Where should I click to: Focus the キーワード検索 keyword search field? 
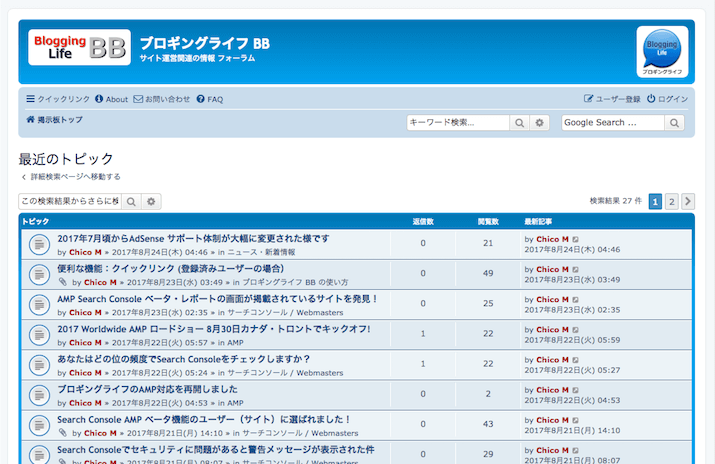pos(458,123)
